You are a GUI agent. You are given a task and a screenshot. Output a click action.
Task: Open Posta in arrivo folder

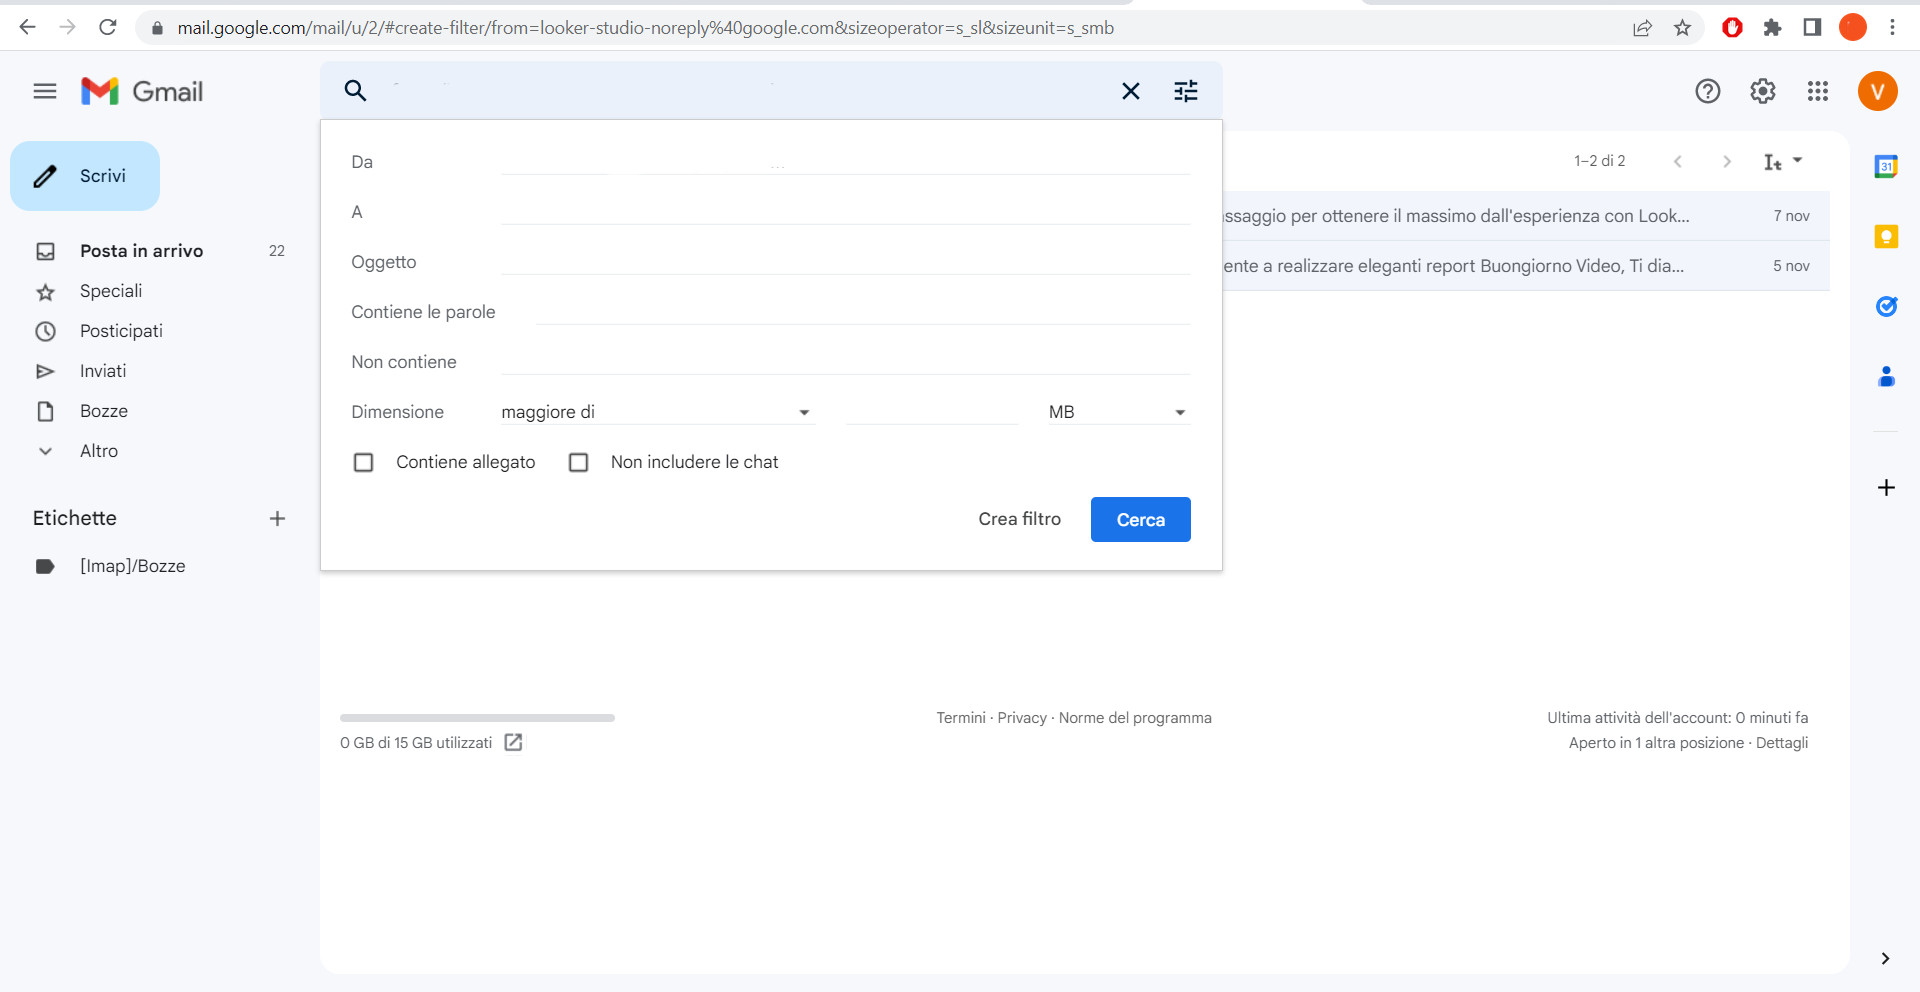point(141,251)
